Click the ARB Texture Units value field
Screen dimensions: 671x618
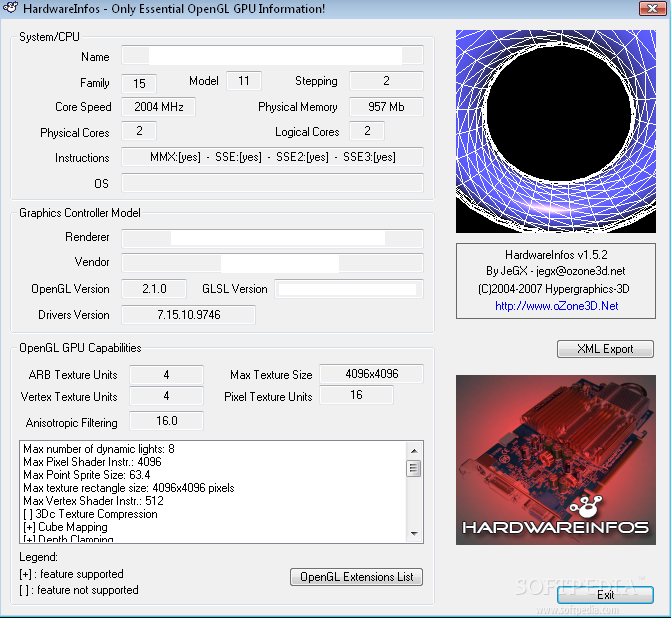(x=166, y=375)
